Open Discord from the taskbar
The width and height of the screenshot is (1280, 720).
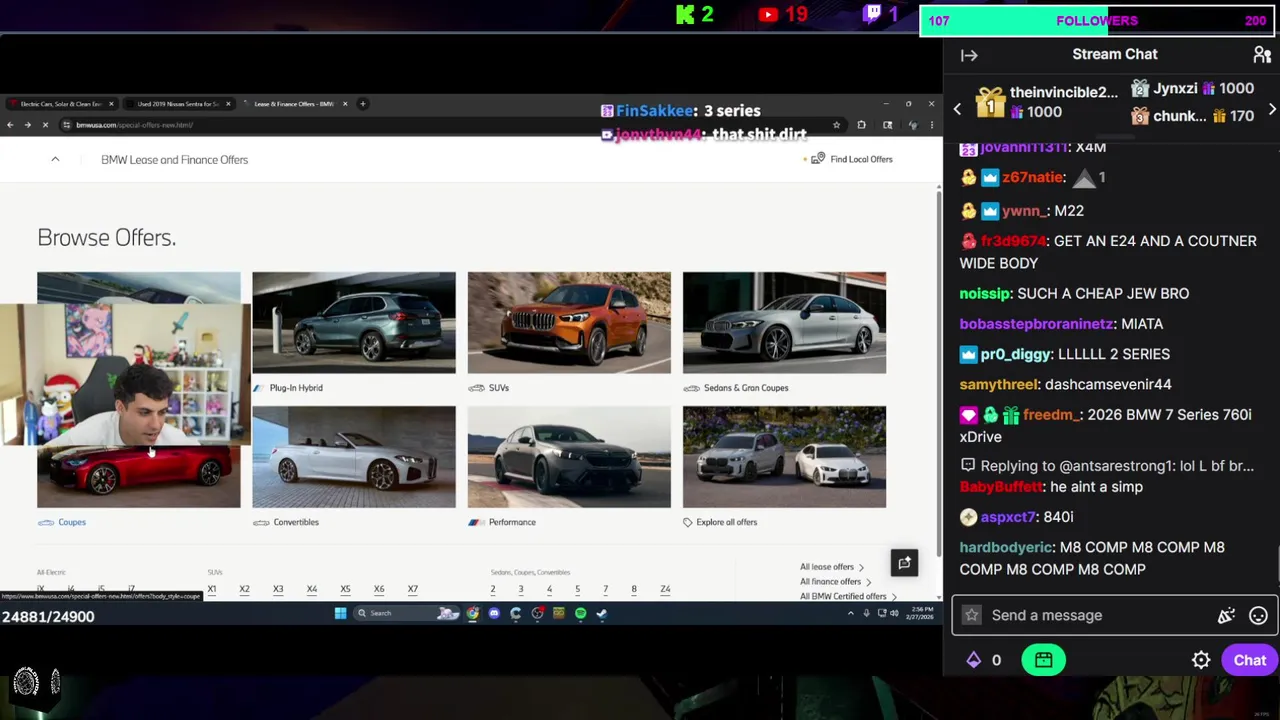pyautogui.click(x=494, y=613)
